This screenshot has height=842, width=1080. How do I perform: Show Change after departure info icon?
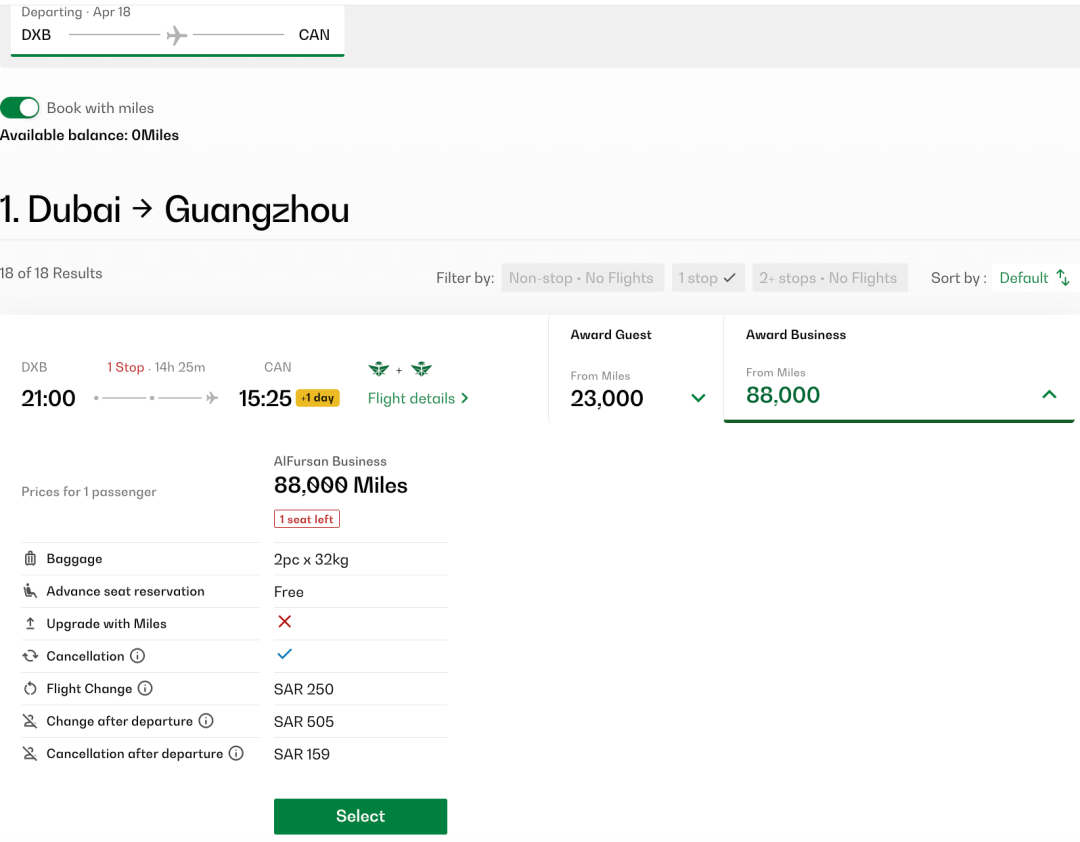click(206, 721)
